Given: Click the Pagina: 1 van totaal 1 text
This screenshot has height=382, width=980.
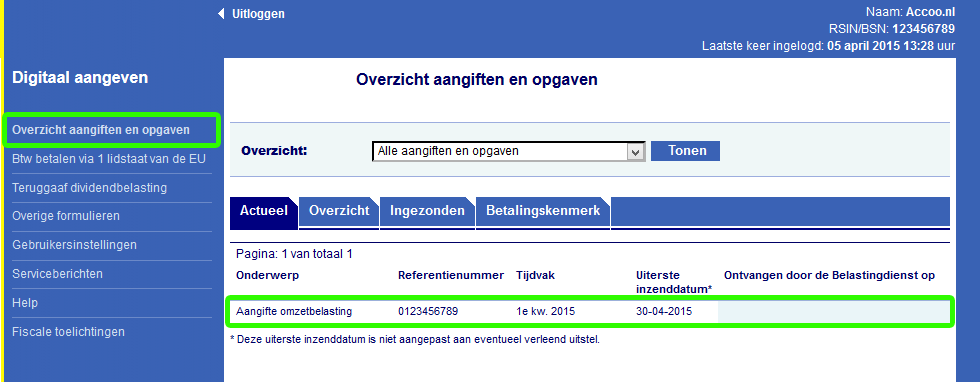Looking at the screenshot, I should [x=294, y=254].
